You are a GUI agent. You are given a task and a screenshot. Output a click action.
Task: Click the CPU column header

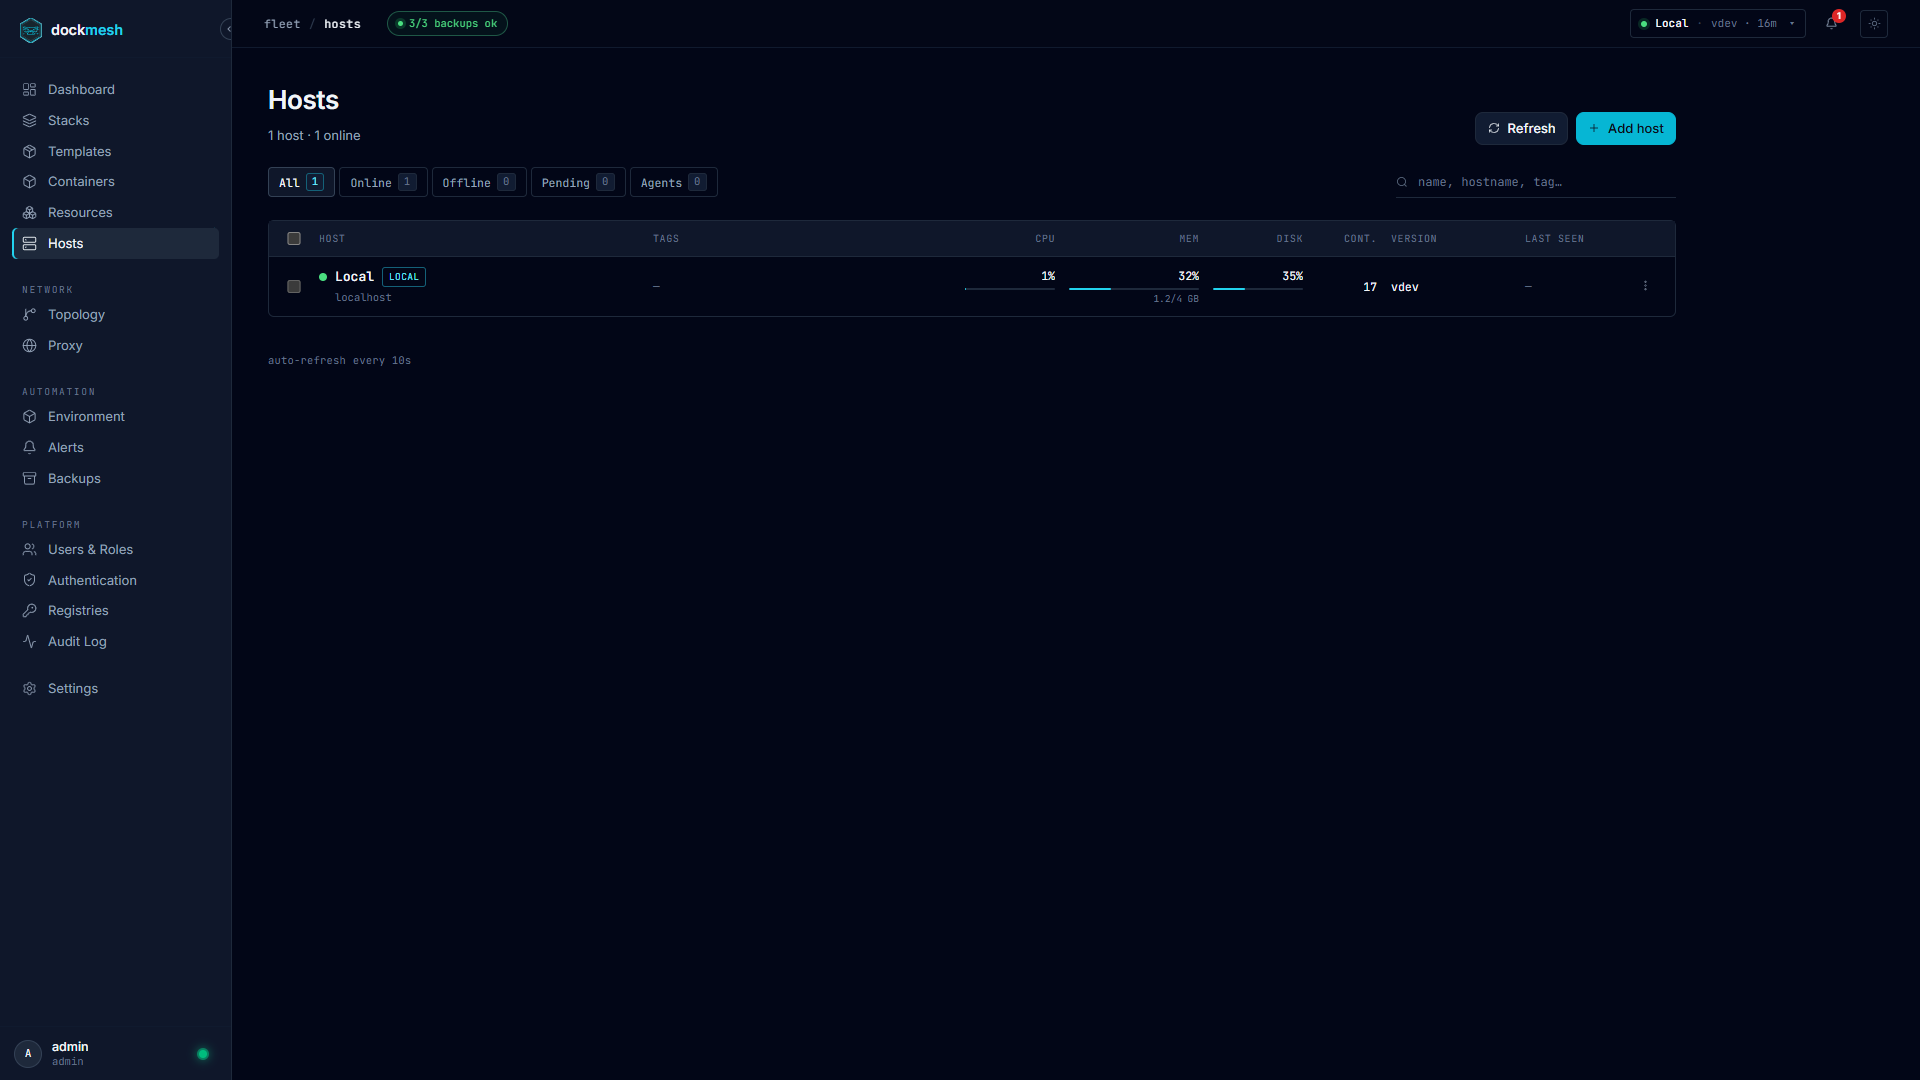coord(1045,239)
